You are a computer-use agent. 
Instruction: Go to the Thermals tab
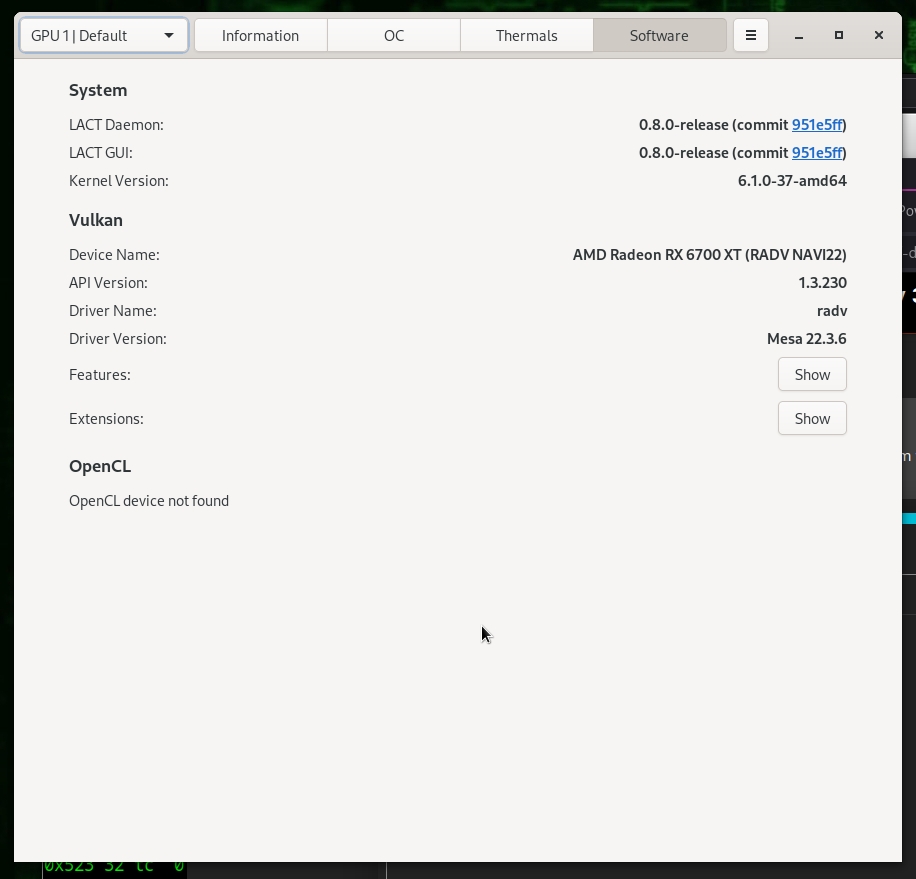click(x=526, y=35)
